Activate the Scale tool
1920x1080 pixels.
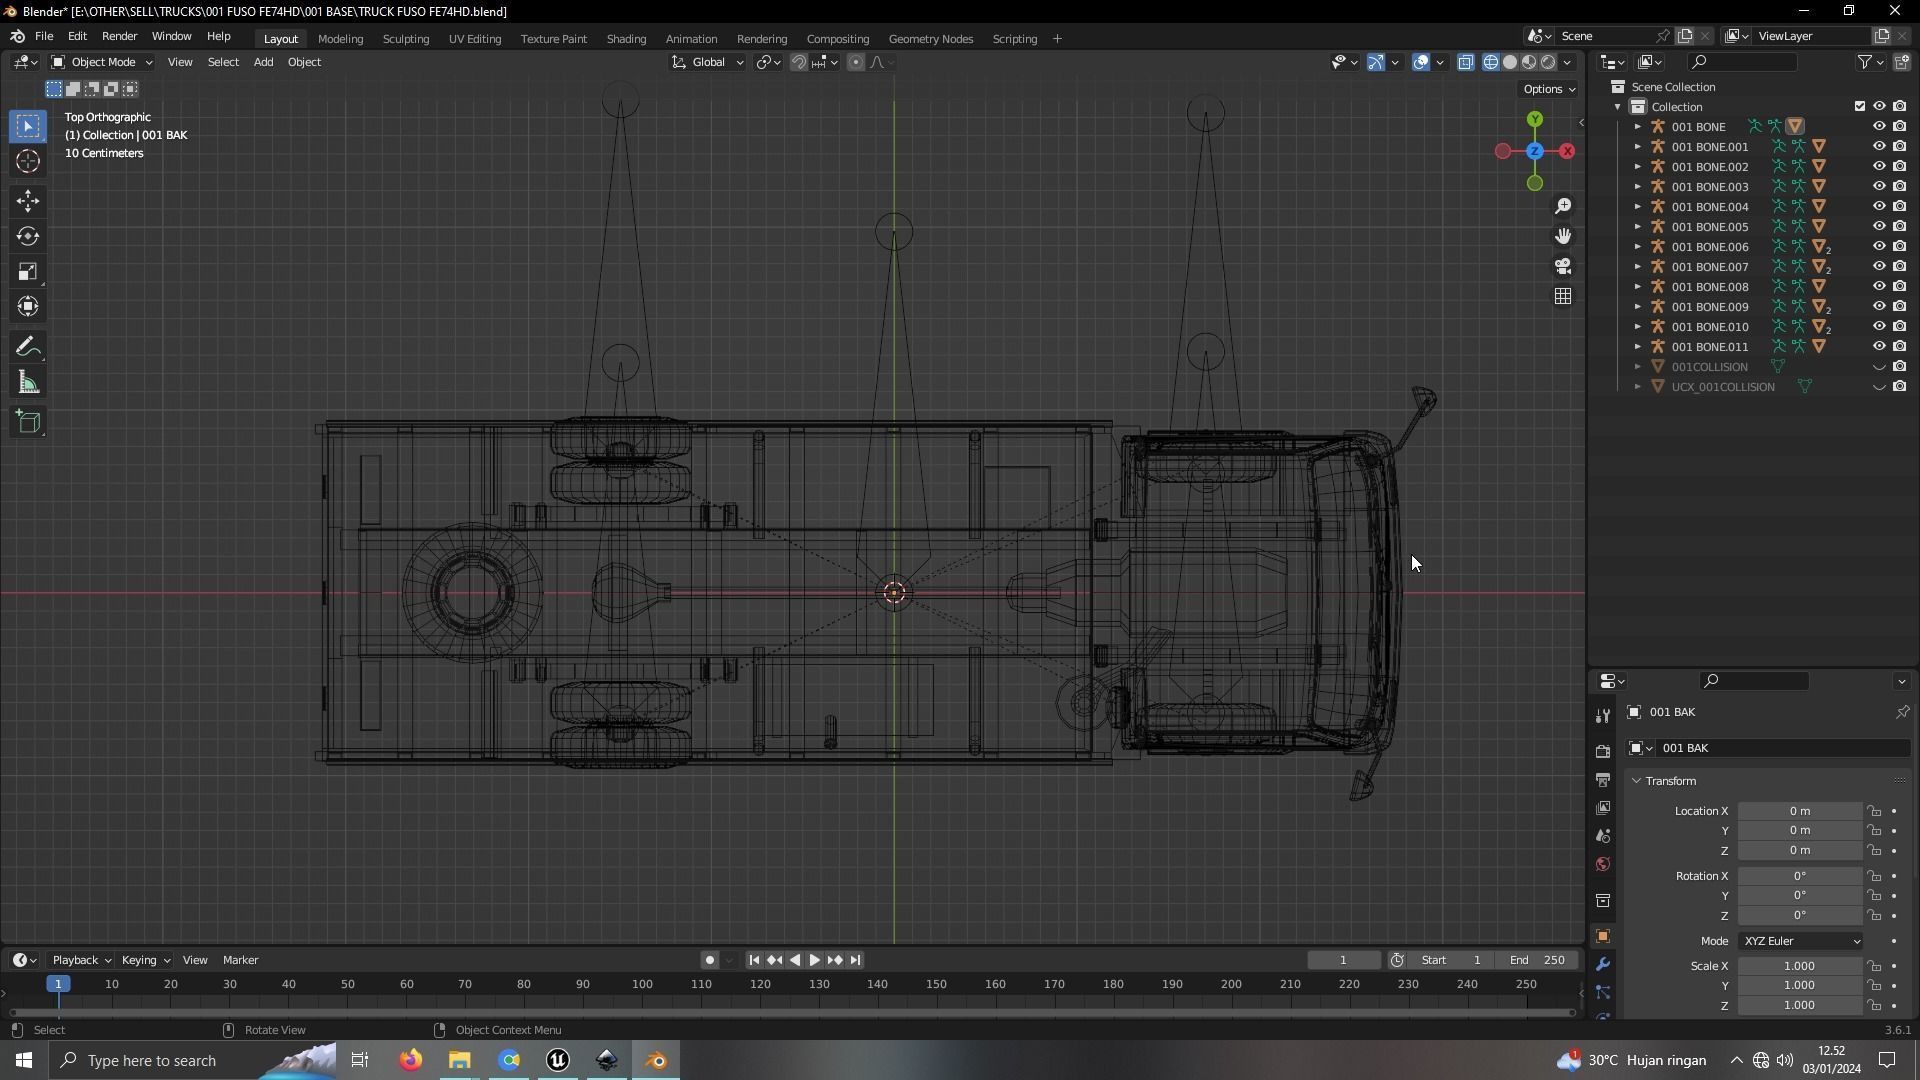pyautogui.click(x=28, y=272)
